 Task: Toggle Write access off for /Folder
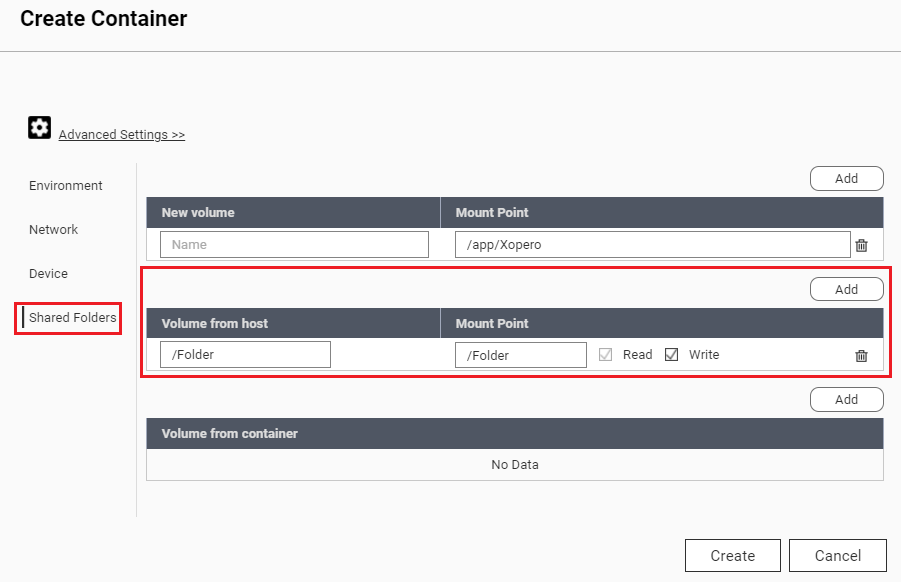(671, 354)
